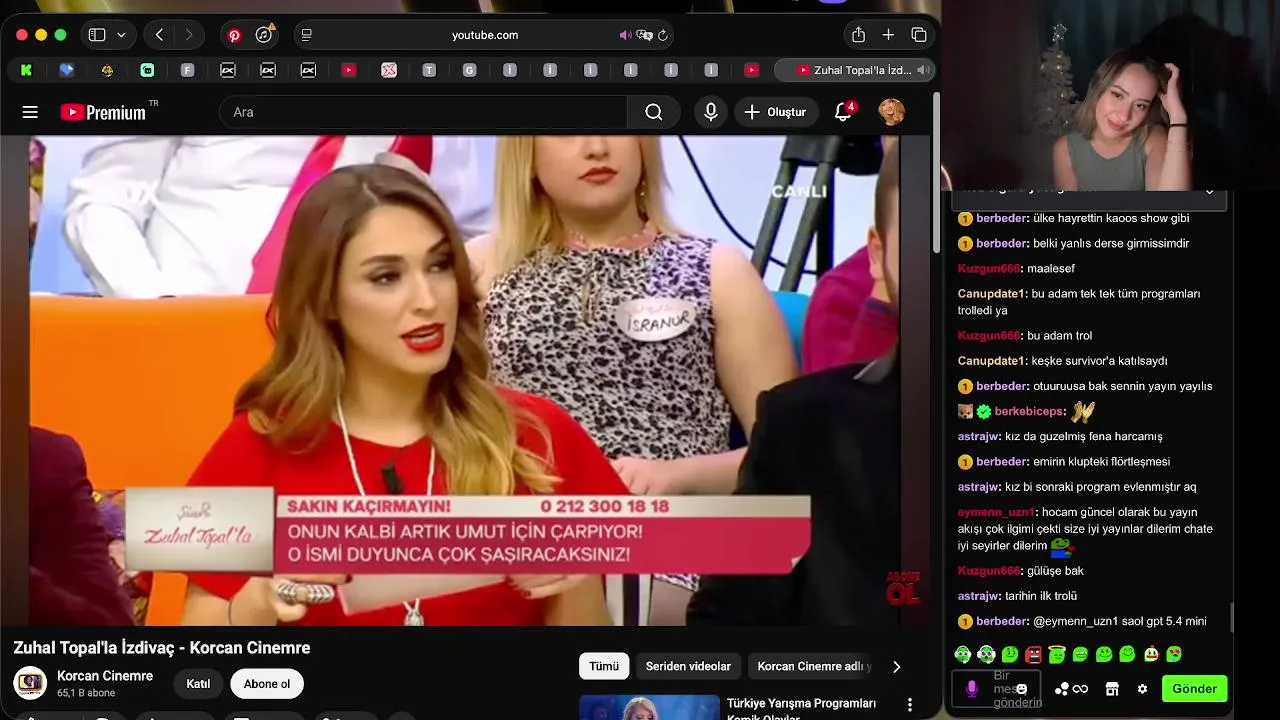Switch to the green K pinned tab
The height and width of the screenshot is (720, 1280).
point(26,70)
